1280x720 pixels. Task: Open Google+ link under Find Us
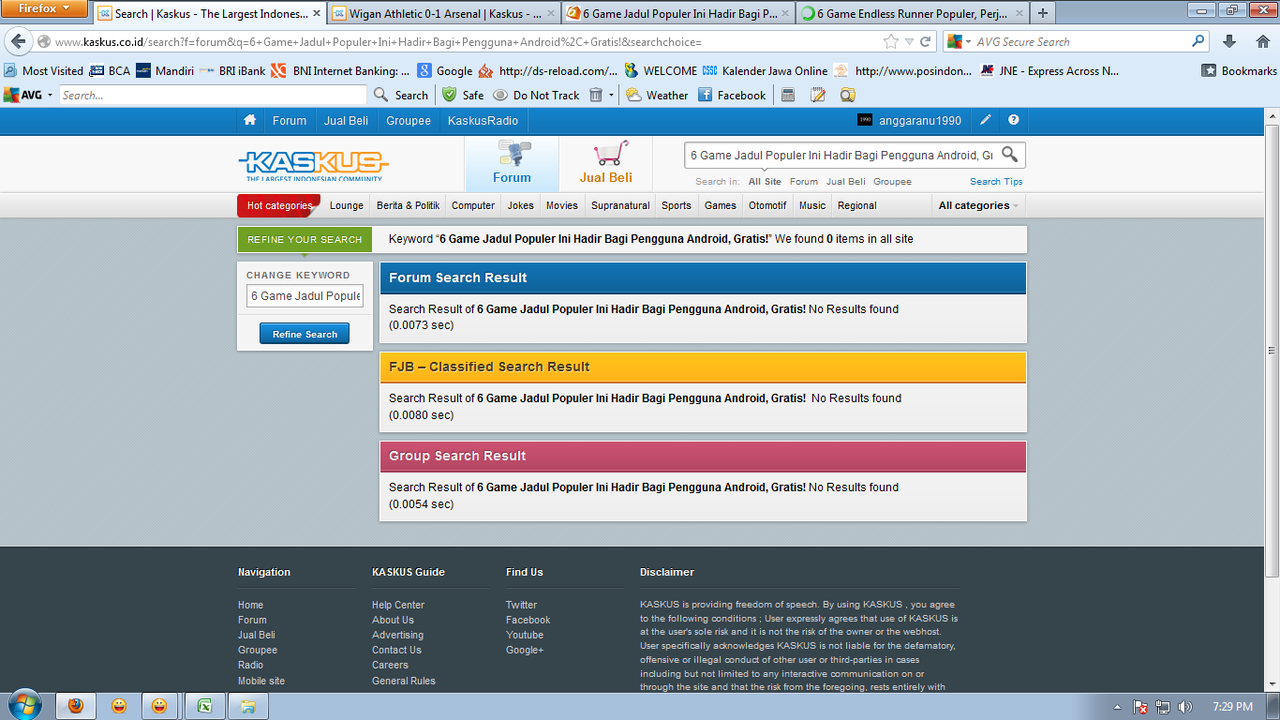(525, 650)
